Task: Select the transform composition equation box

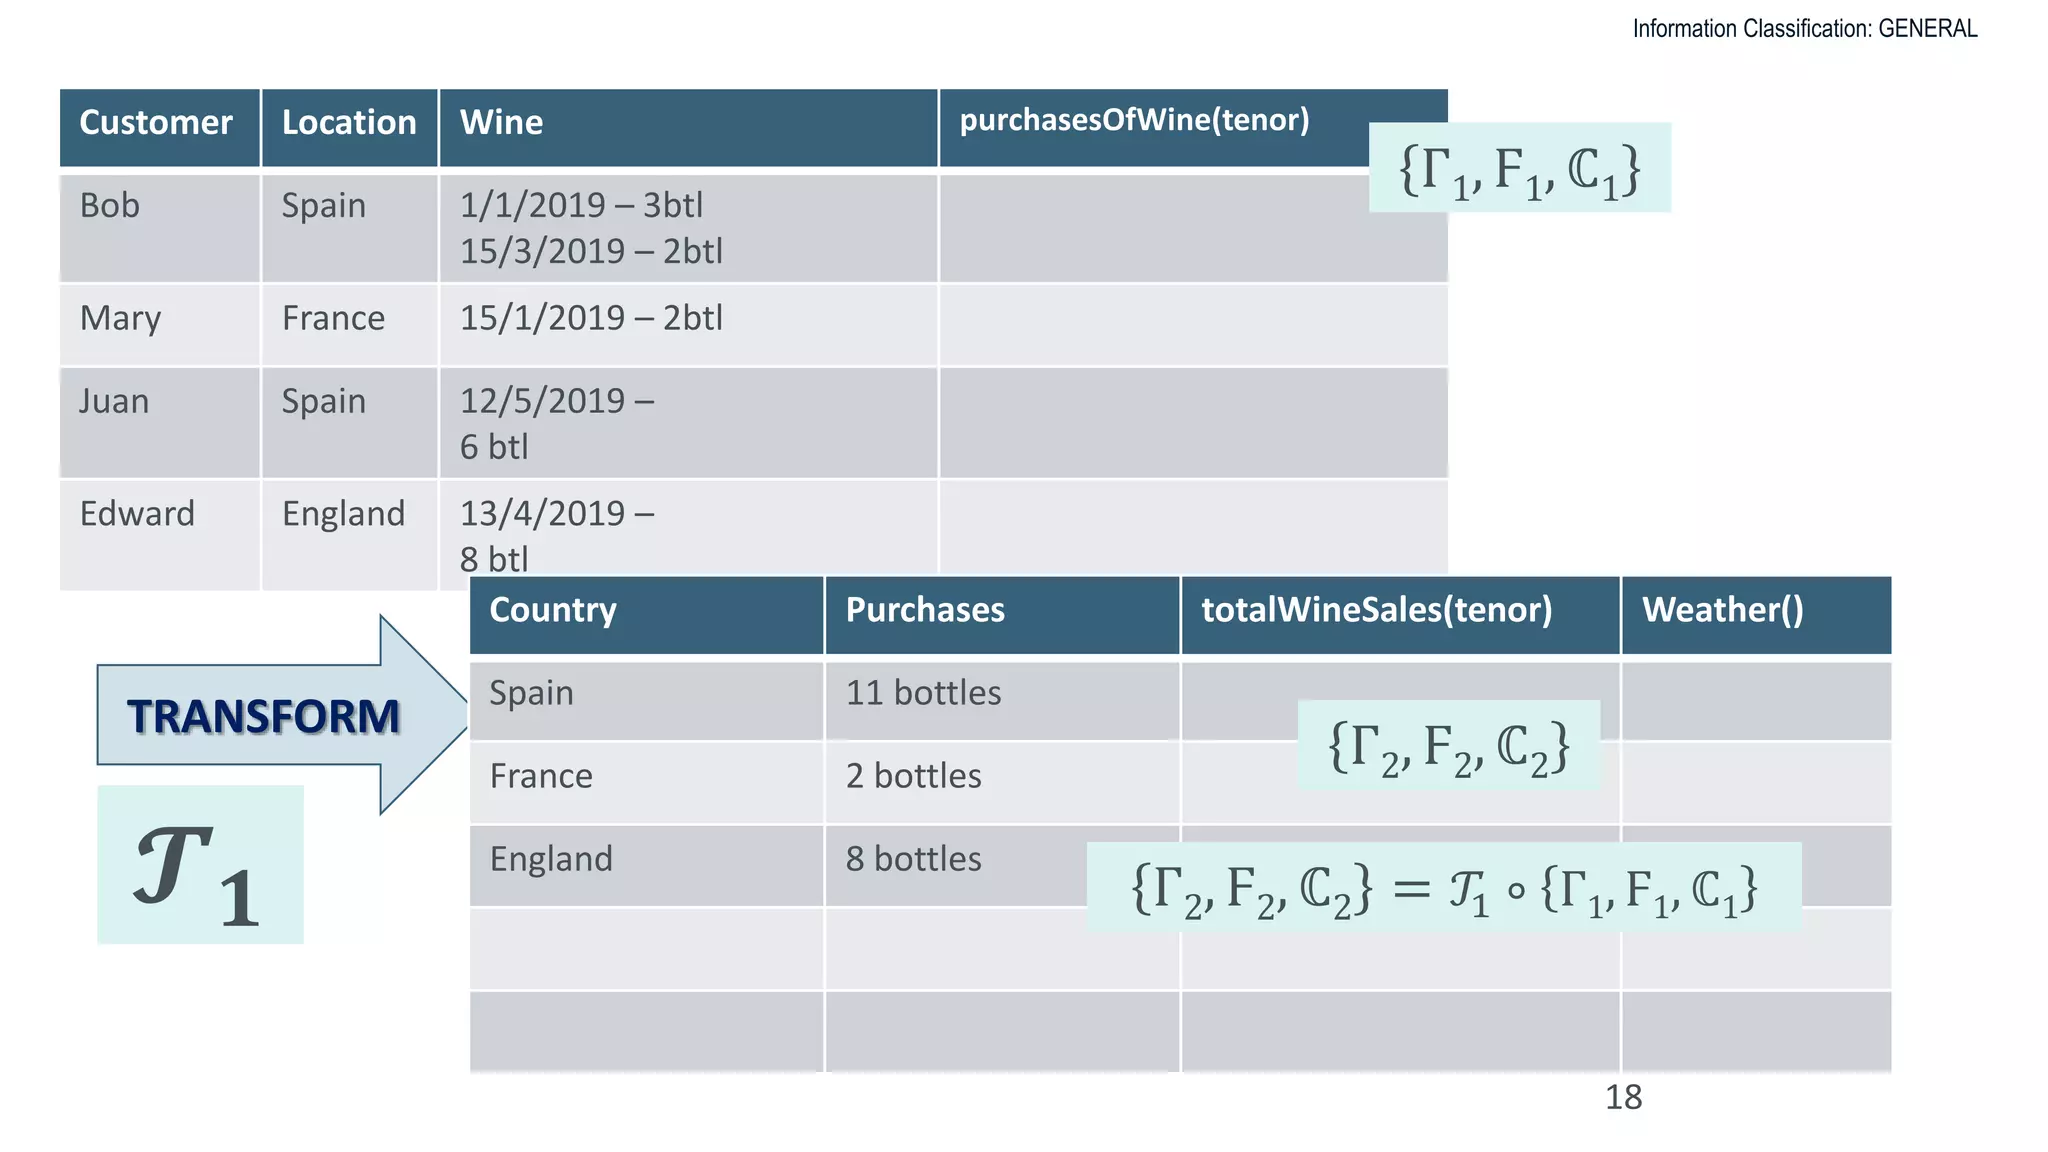Action: (1443, 888)
